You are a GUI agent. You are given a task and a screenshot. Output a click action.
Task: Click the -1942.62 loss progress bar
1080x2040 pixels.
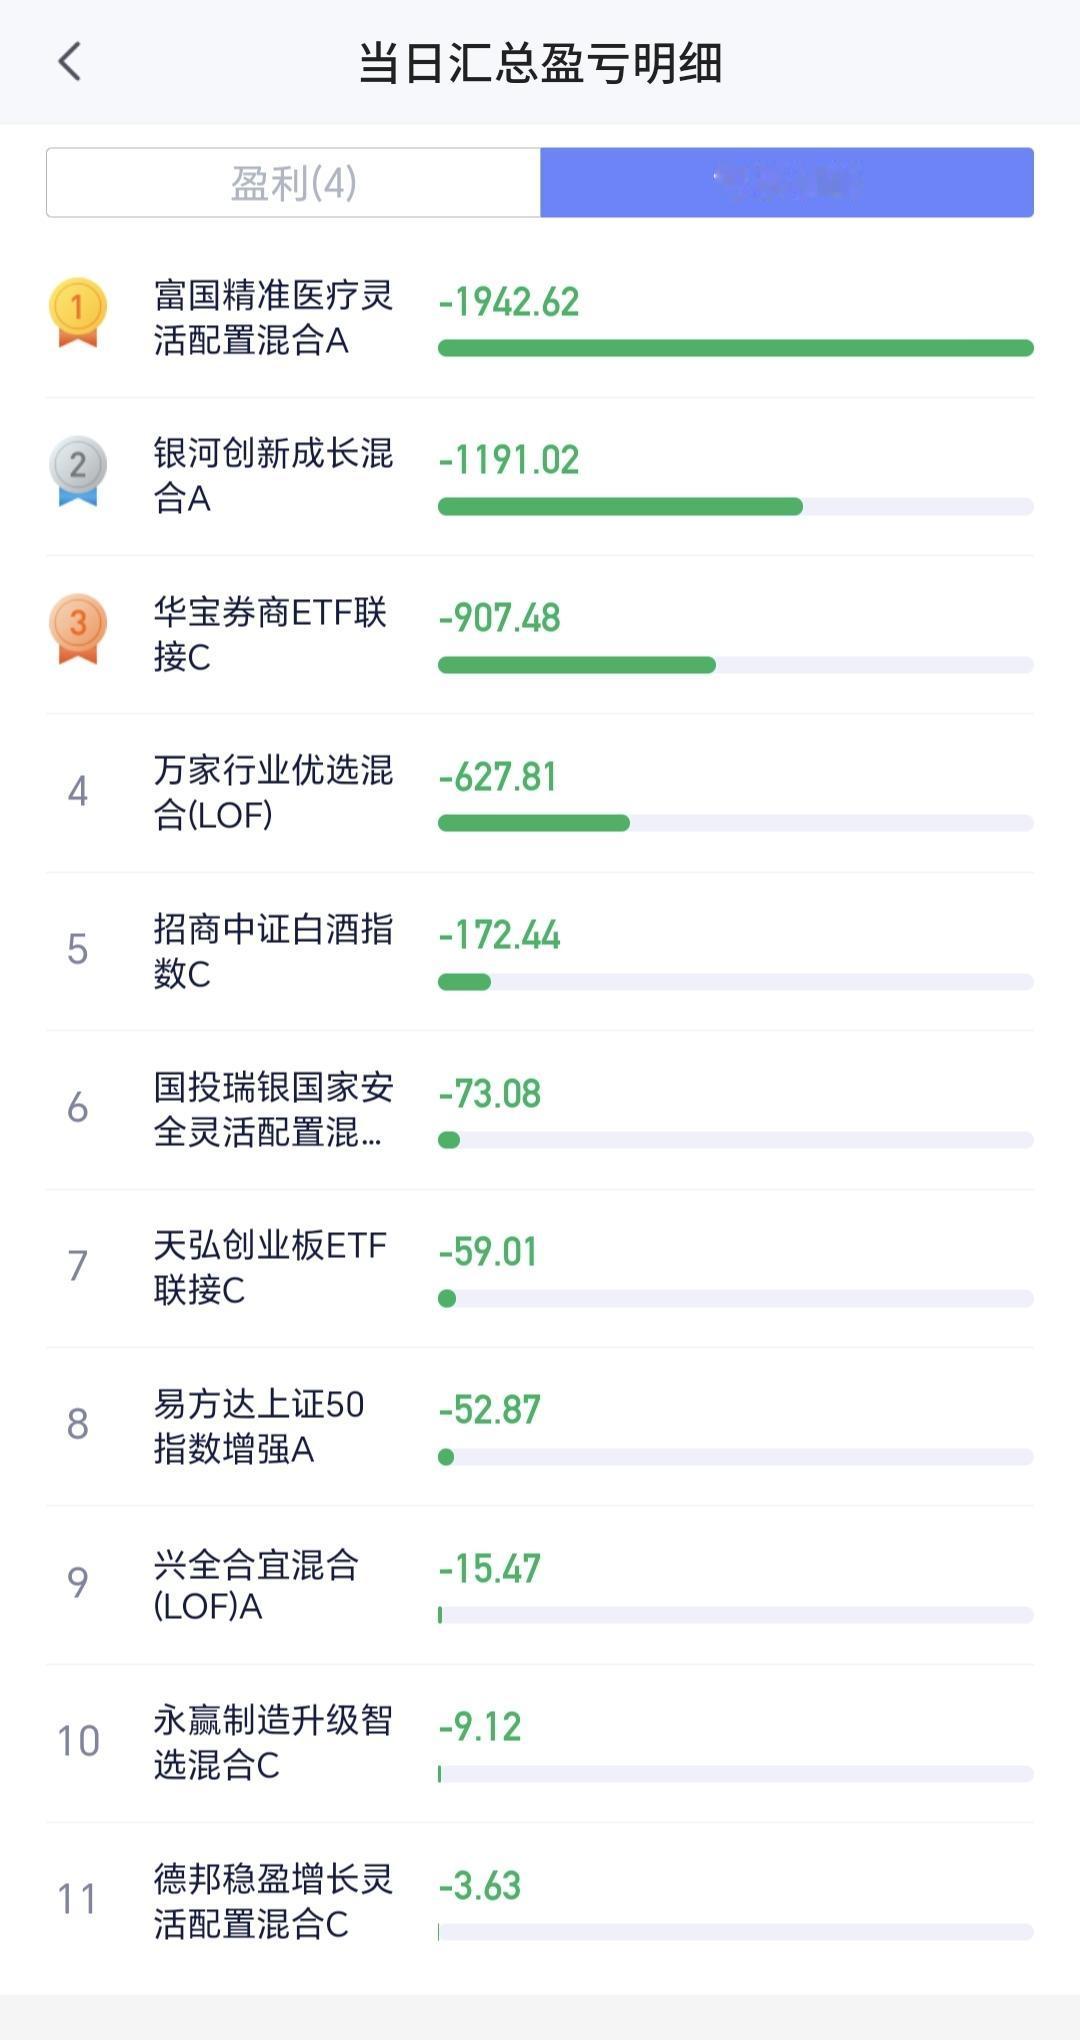click(x=735, y=348)
